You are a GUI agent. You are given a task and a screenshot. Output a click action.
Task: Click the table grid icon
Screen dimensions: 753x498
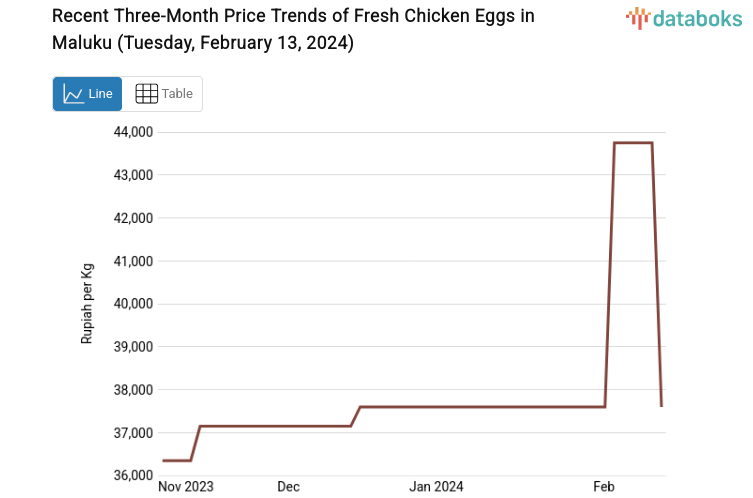pyautogui.click(x=146, y=94)
